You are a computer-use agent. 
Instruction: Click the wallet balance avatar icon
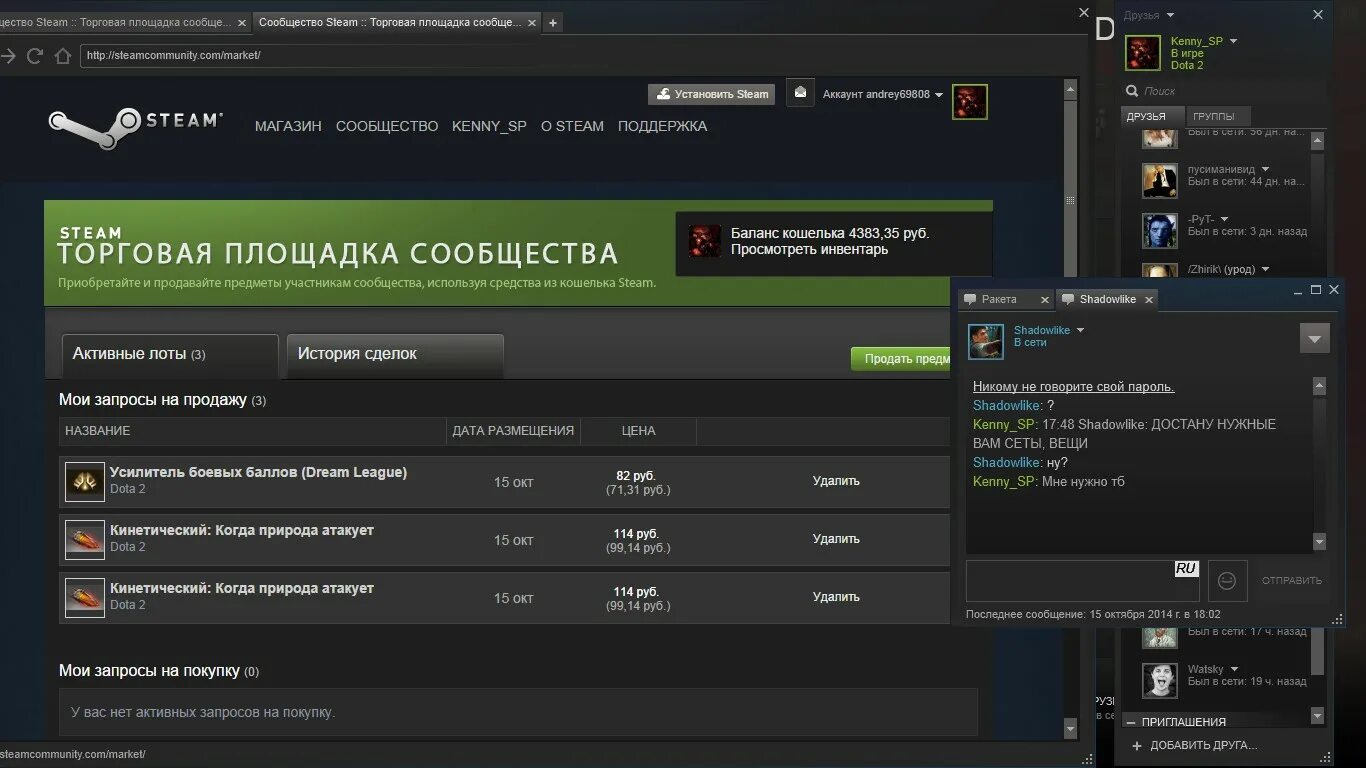click(704, 241)
